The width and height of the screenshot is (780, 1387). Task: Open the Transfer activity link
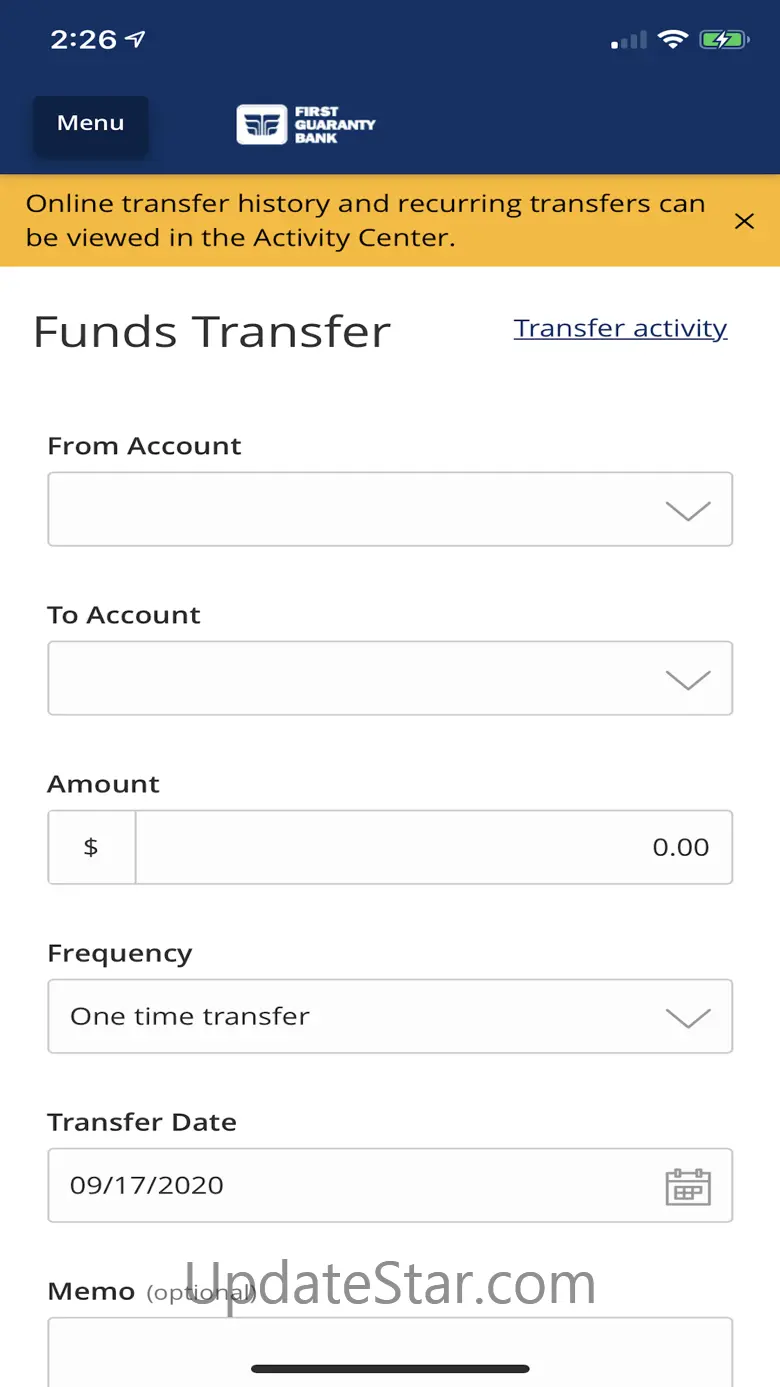point(620,328)
